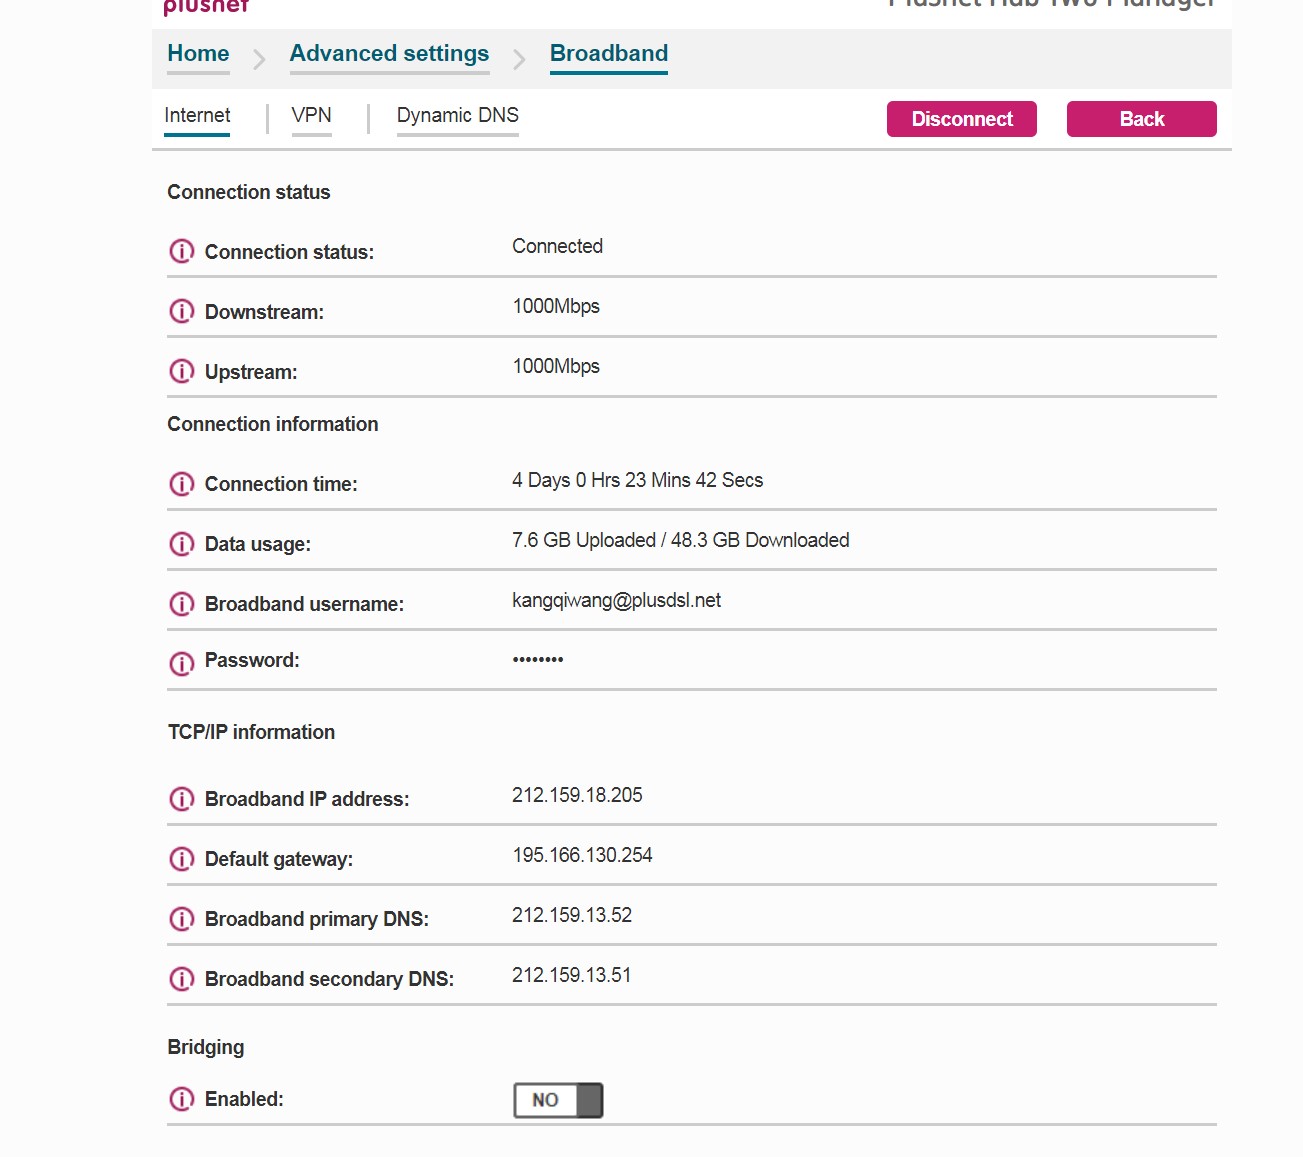Enable Bridging using the NO toggle
The image size is (1303, 1157).
(557, 1099)
